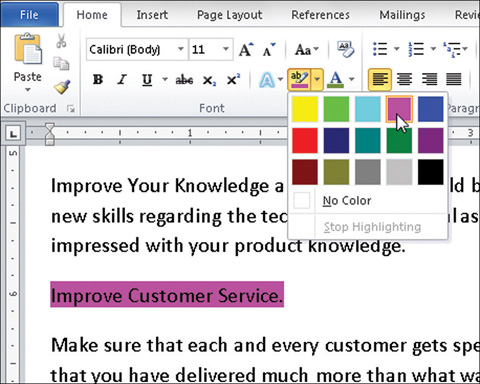
Task: Pick the dark green highlight swatch
Action: tap(399, 141)
